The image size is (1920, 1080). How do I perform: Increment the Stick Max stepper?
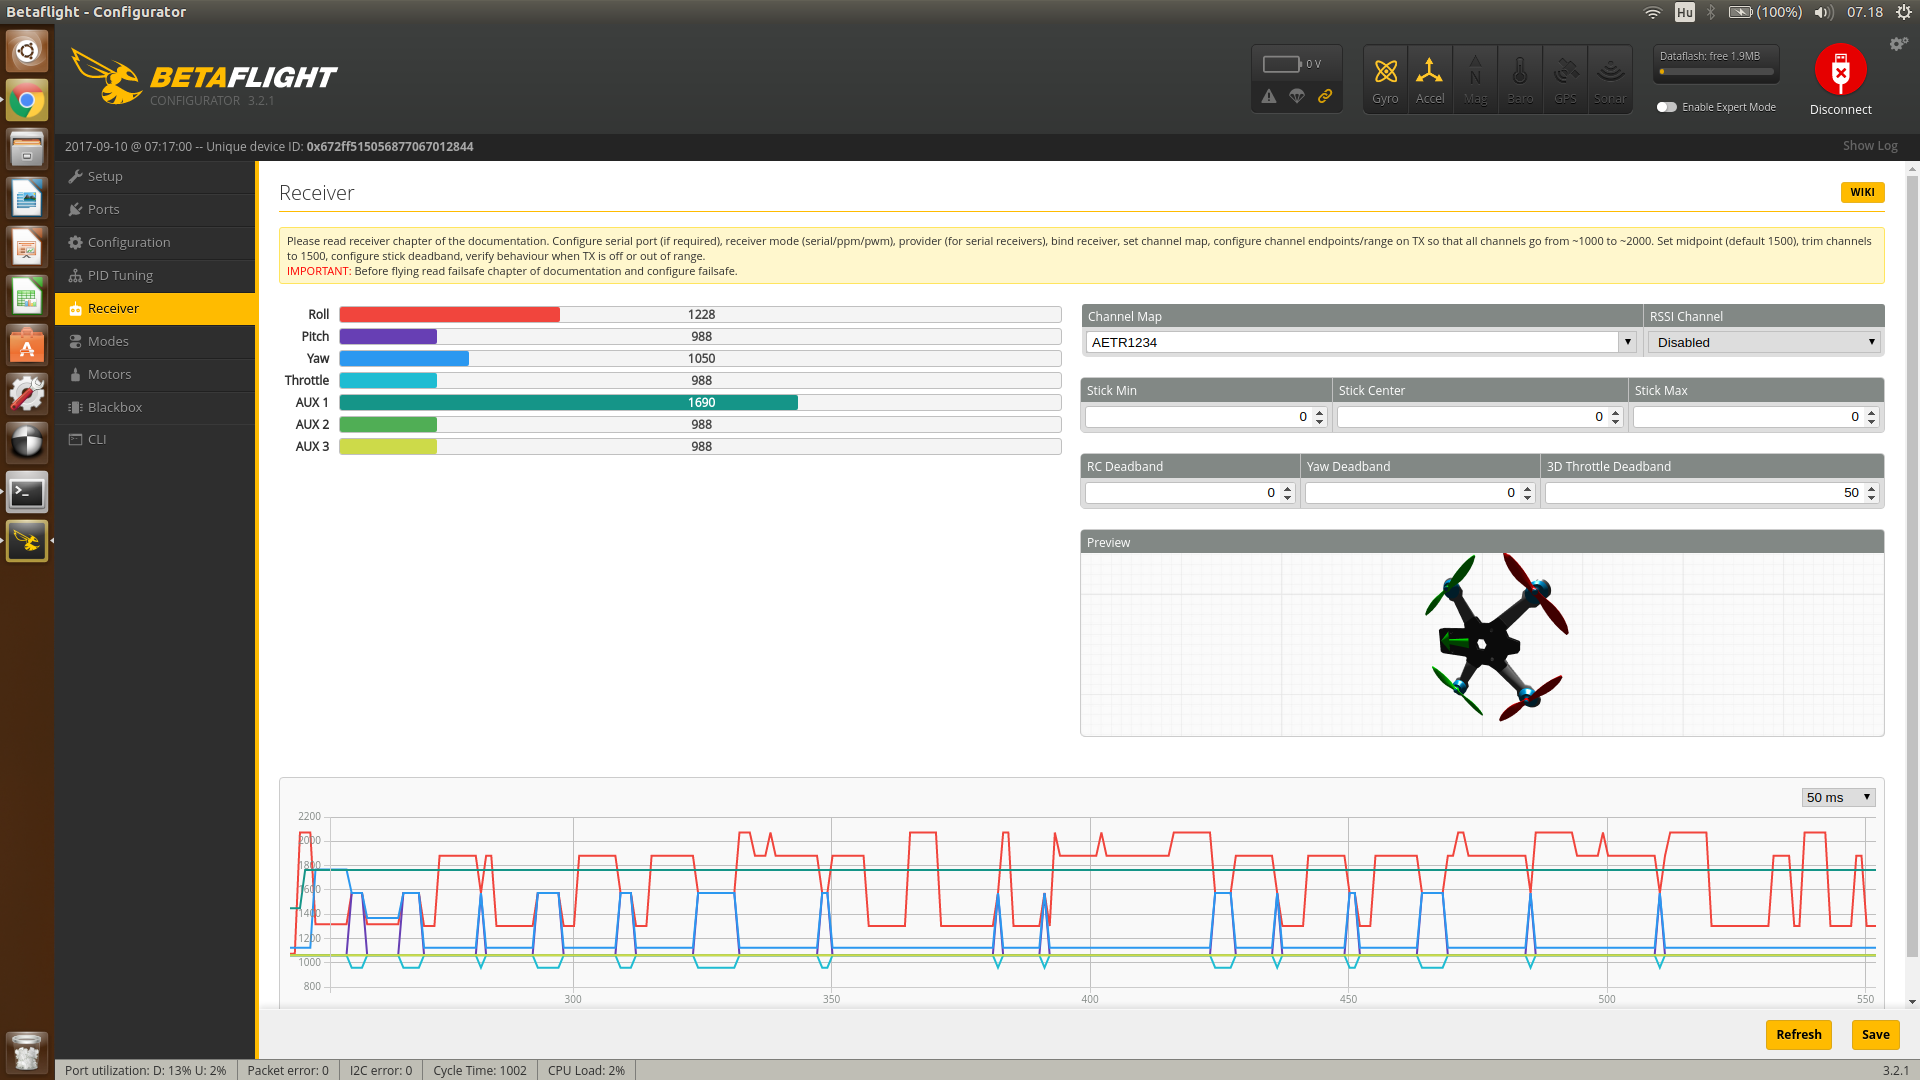click(1872, 412)
